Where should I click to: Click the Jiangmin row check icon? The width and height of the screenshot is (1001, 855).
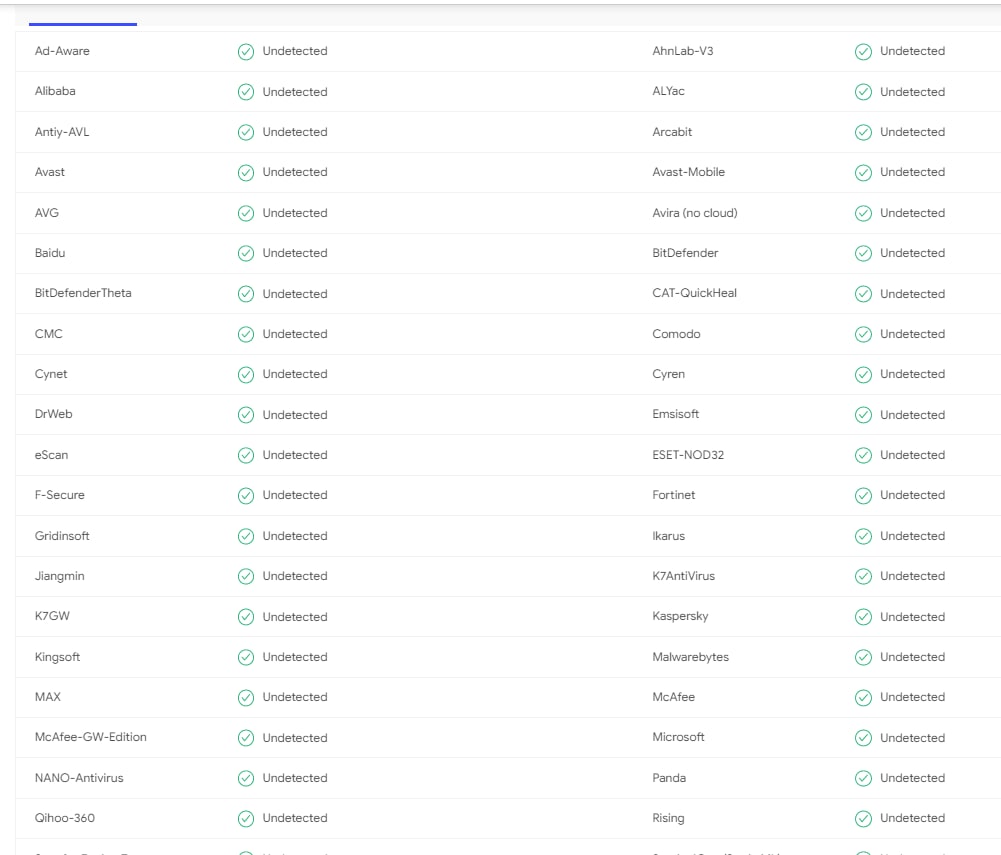pos(246,577)
